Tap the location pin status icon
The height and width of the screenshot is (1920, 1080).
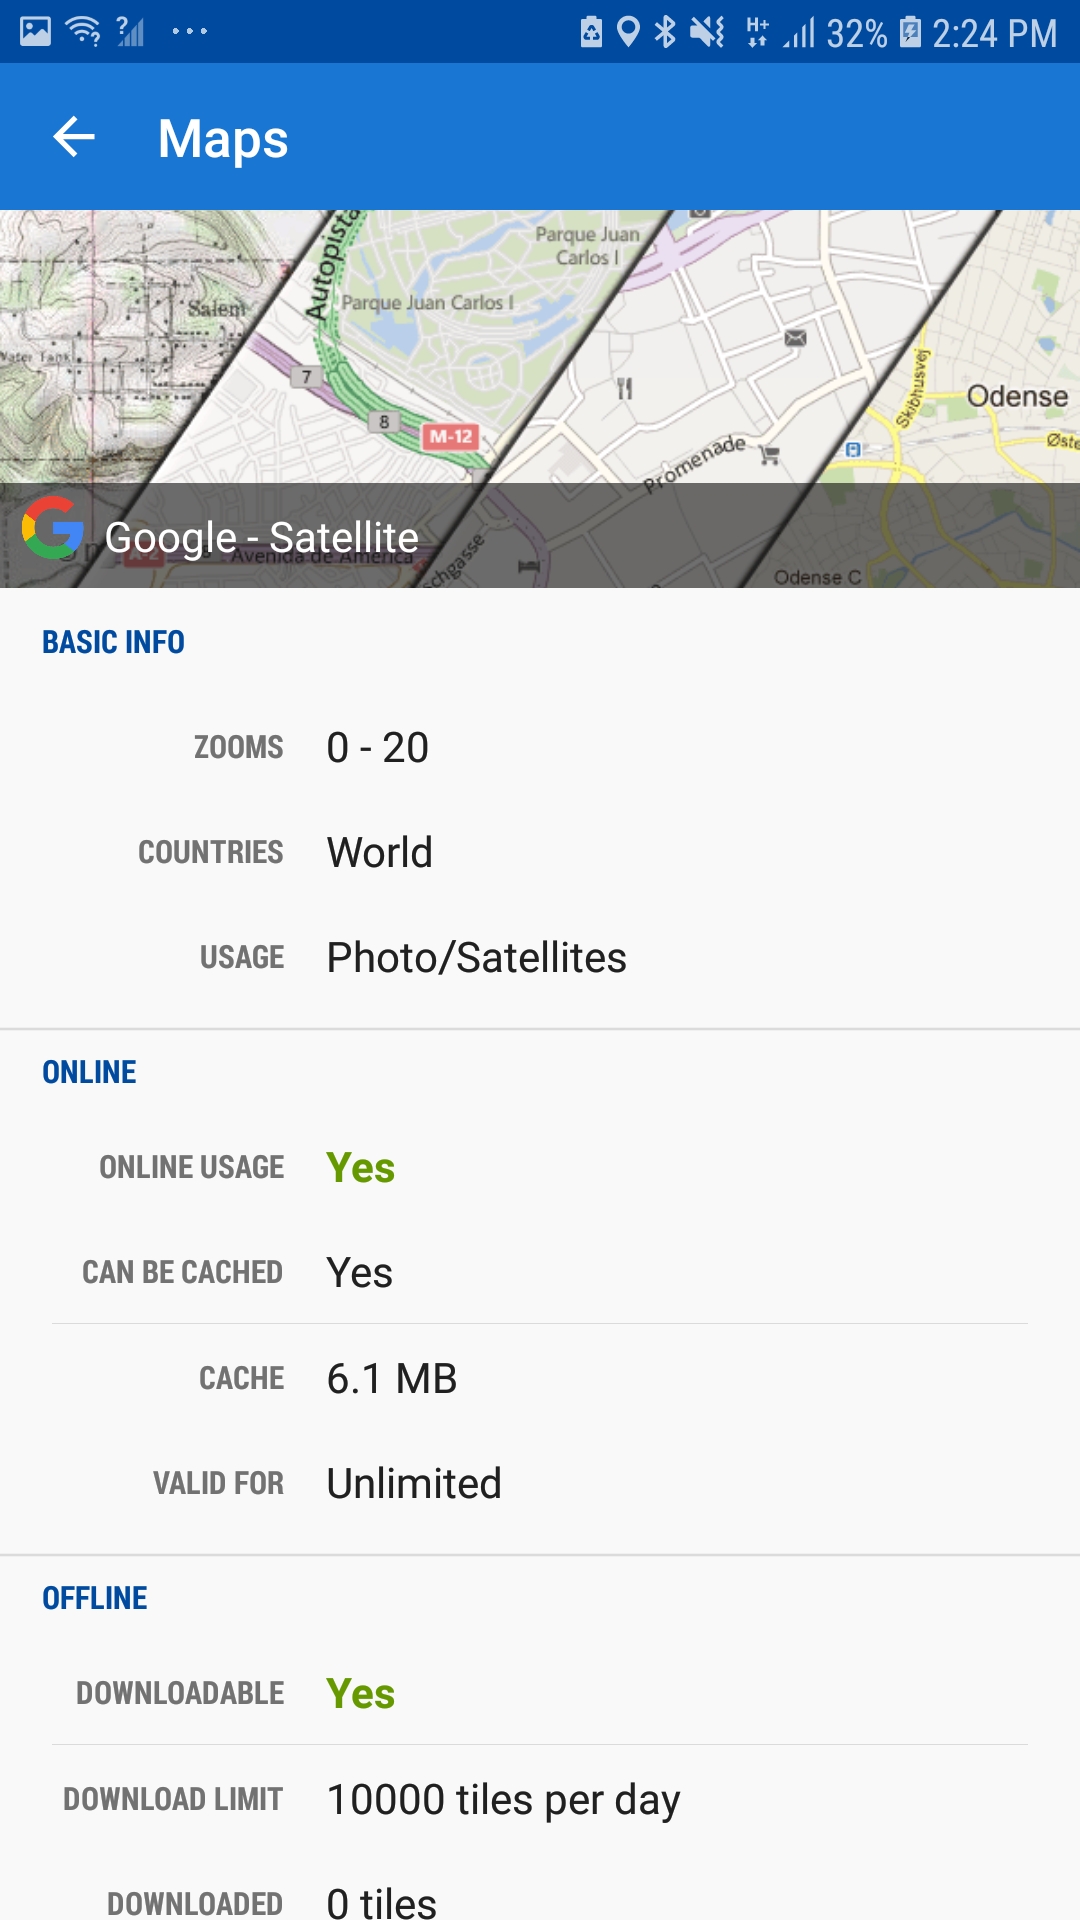coord(628,32)
